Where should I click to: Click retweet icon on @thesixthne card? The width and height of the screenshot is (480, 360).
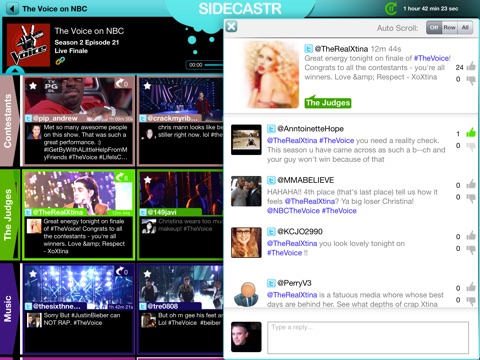coord(122,271)
